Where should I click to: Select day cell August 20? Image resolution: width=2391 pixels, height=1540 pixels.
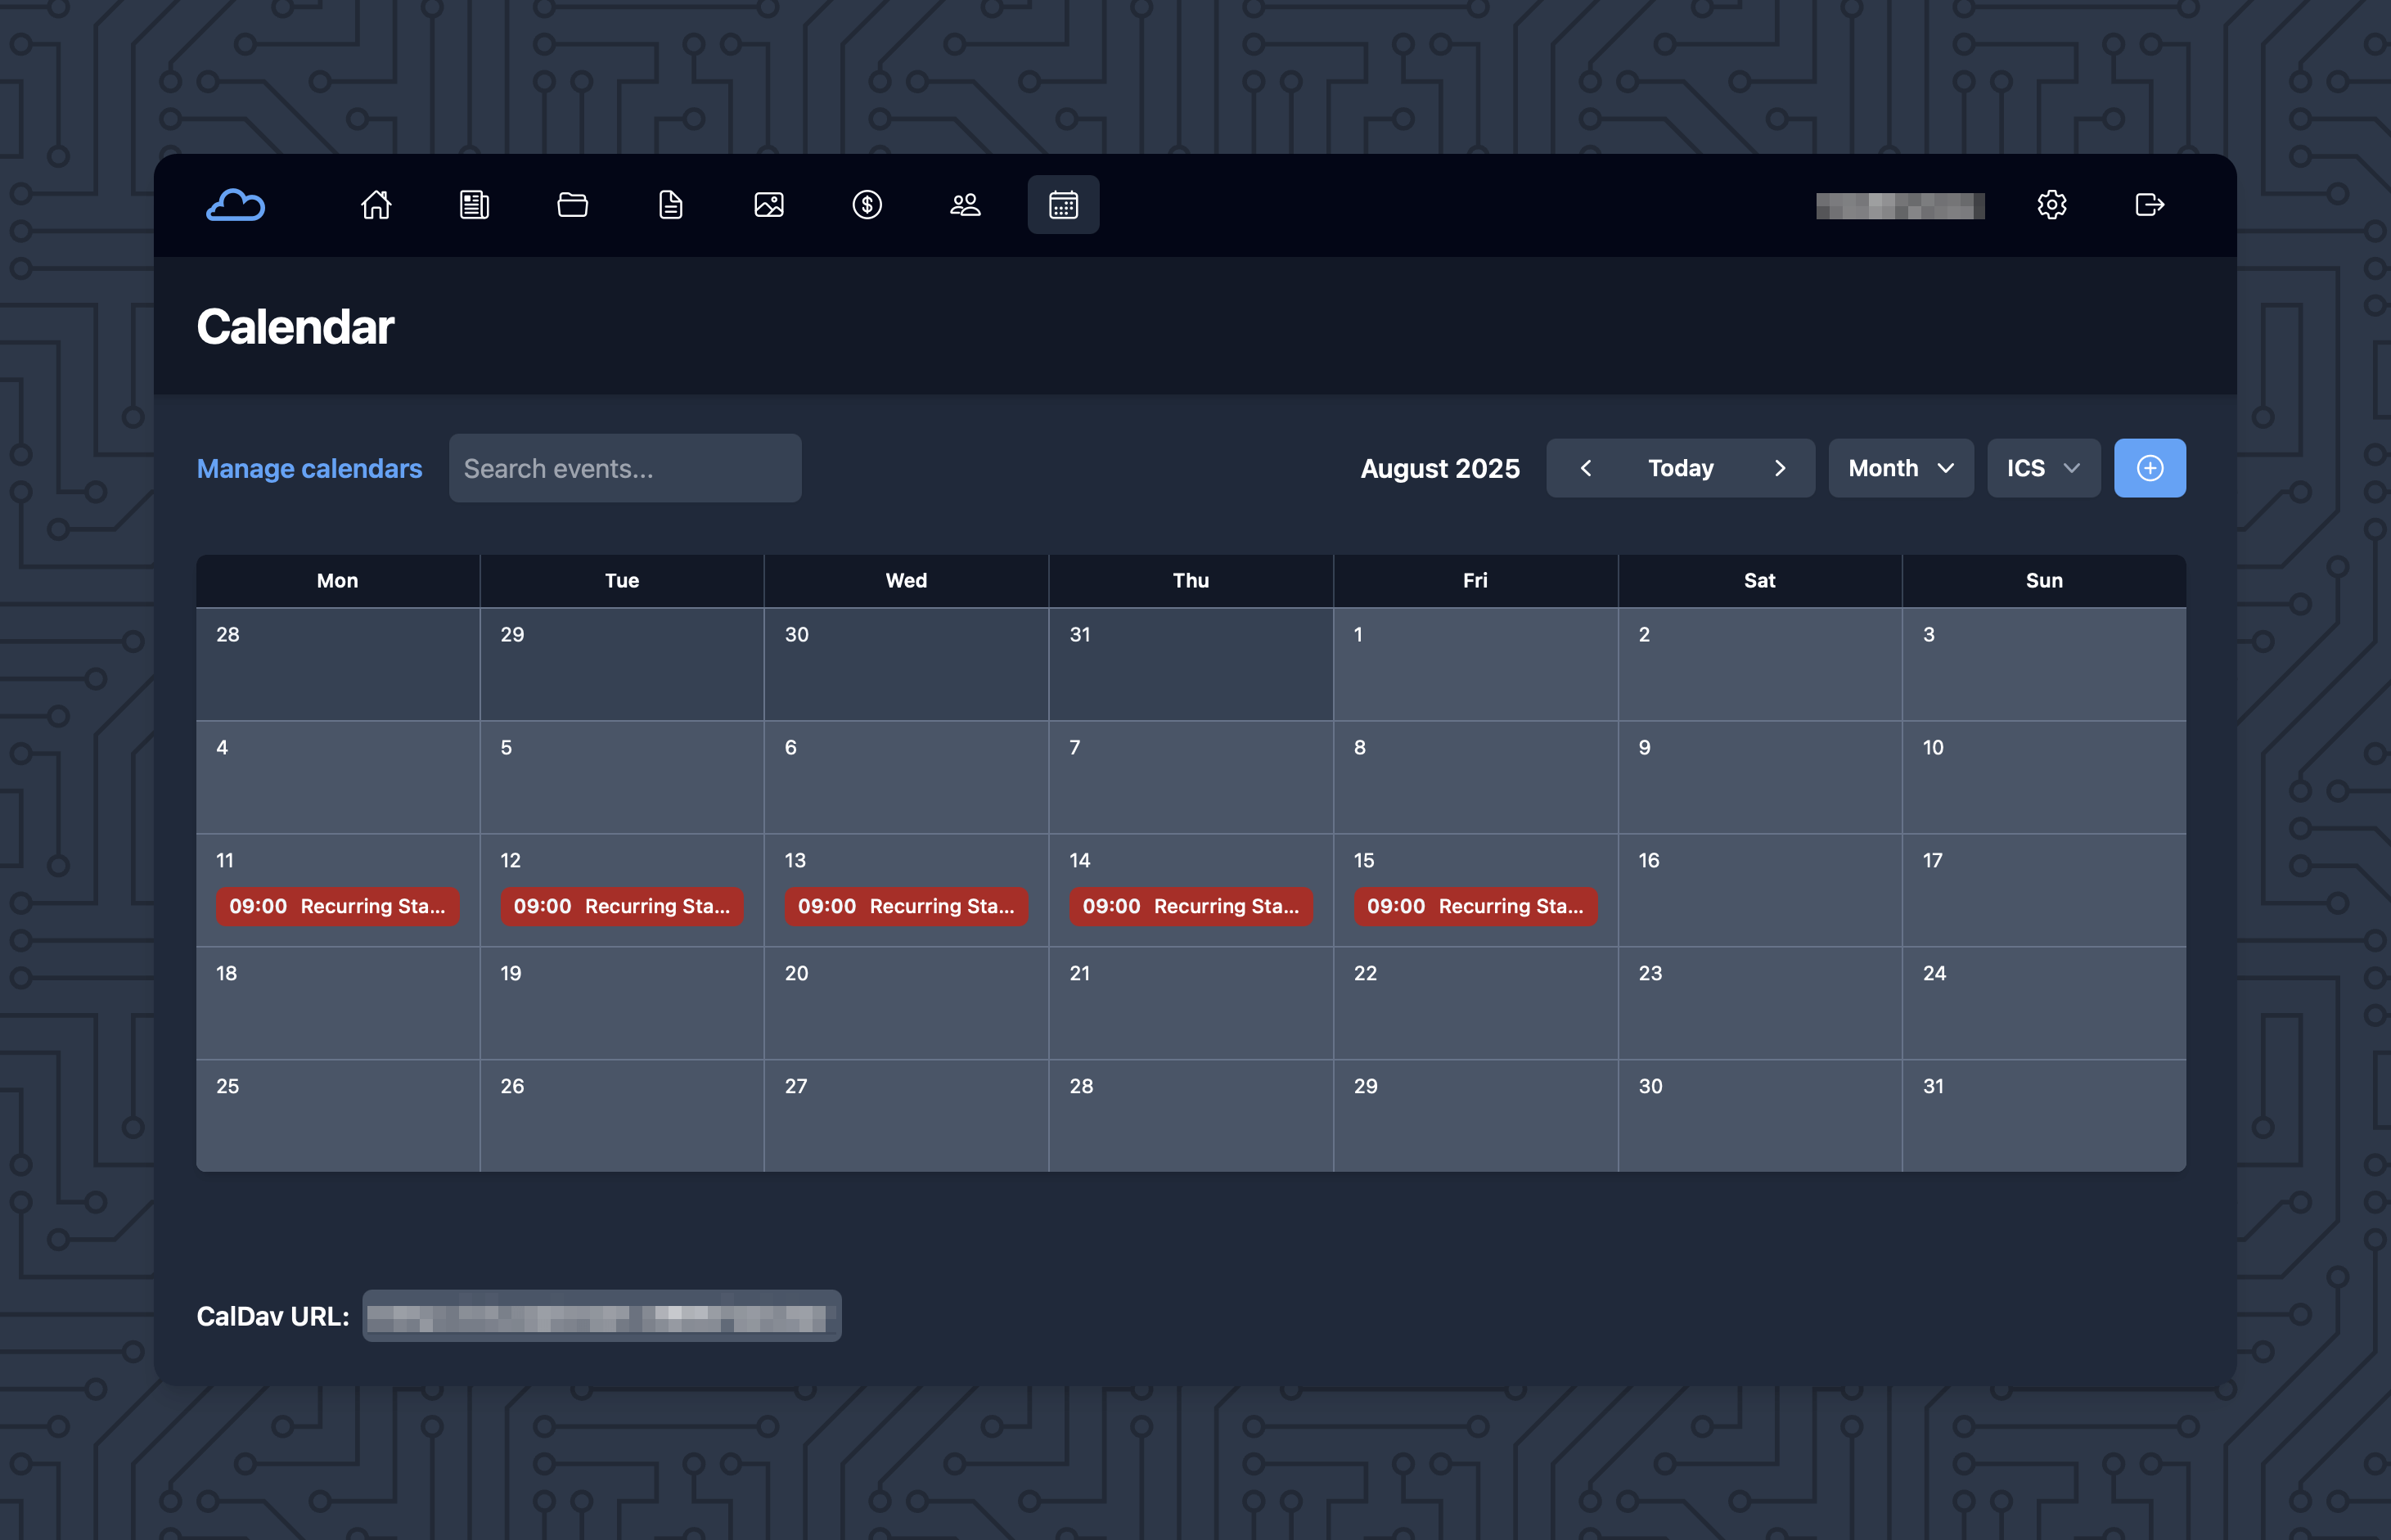pos(906,1003)
